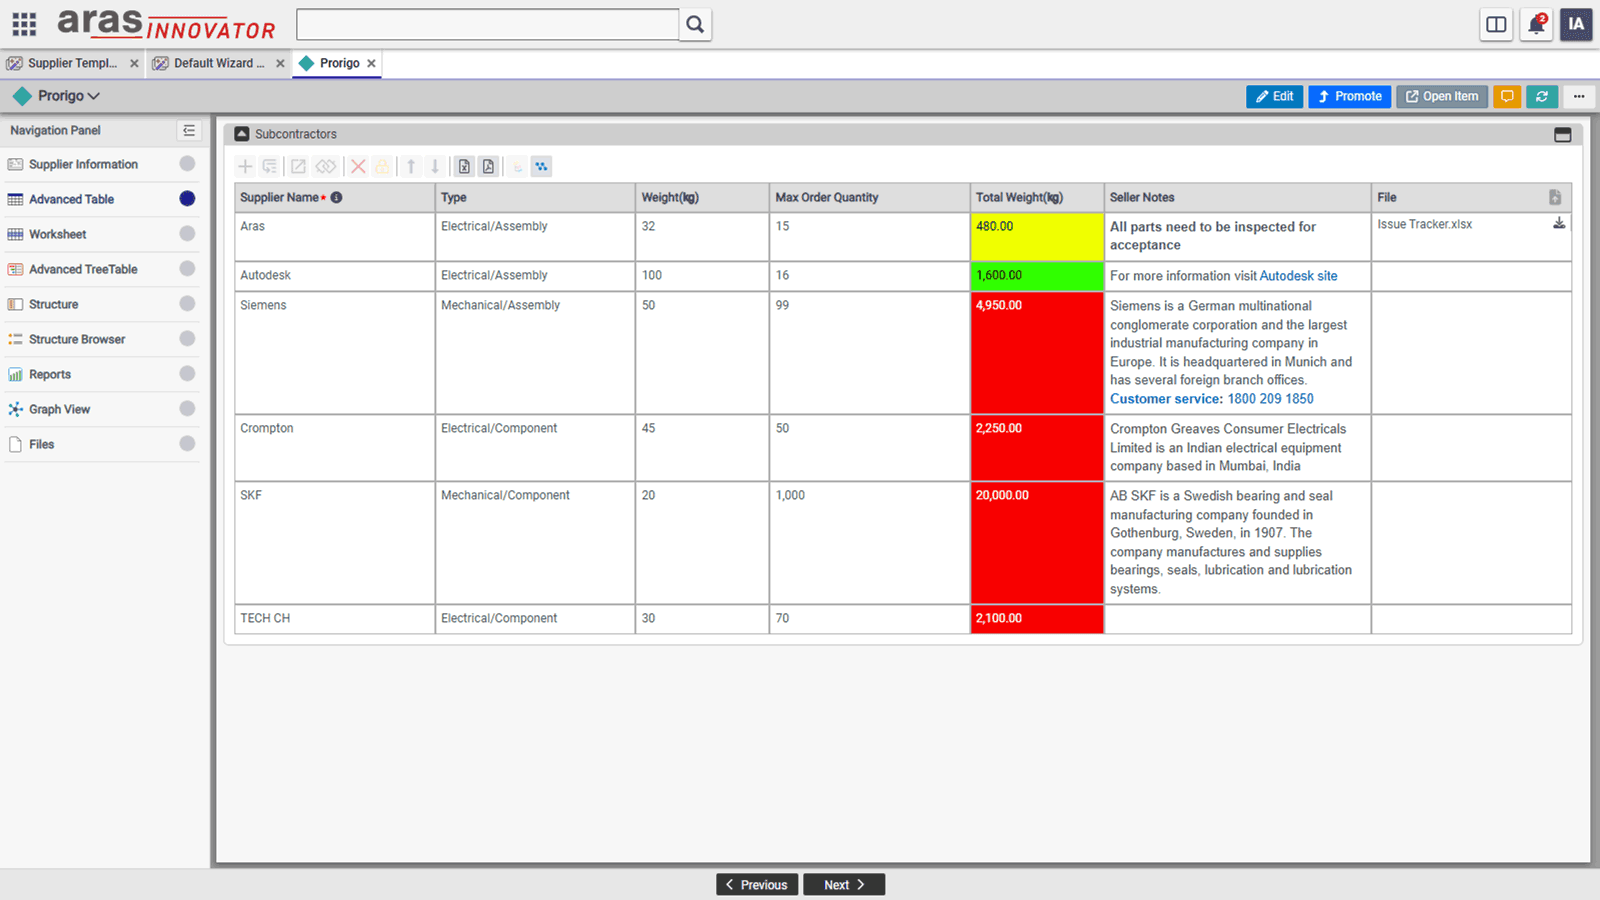This screenshot has height=900, width=1600.
Task: Click the status dot beside Reports
Action: pos(187,373)
